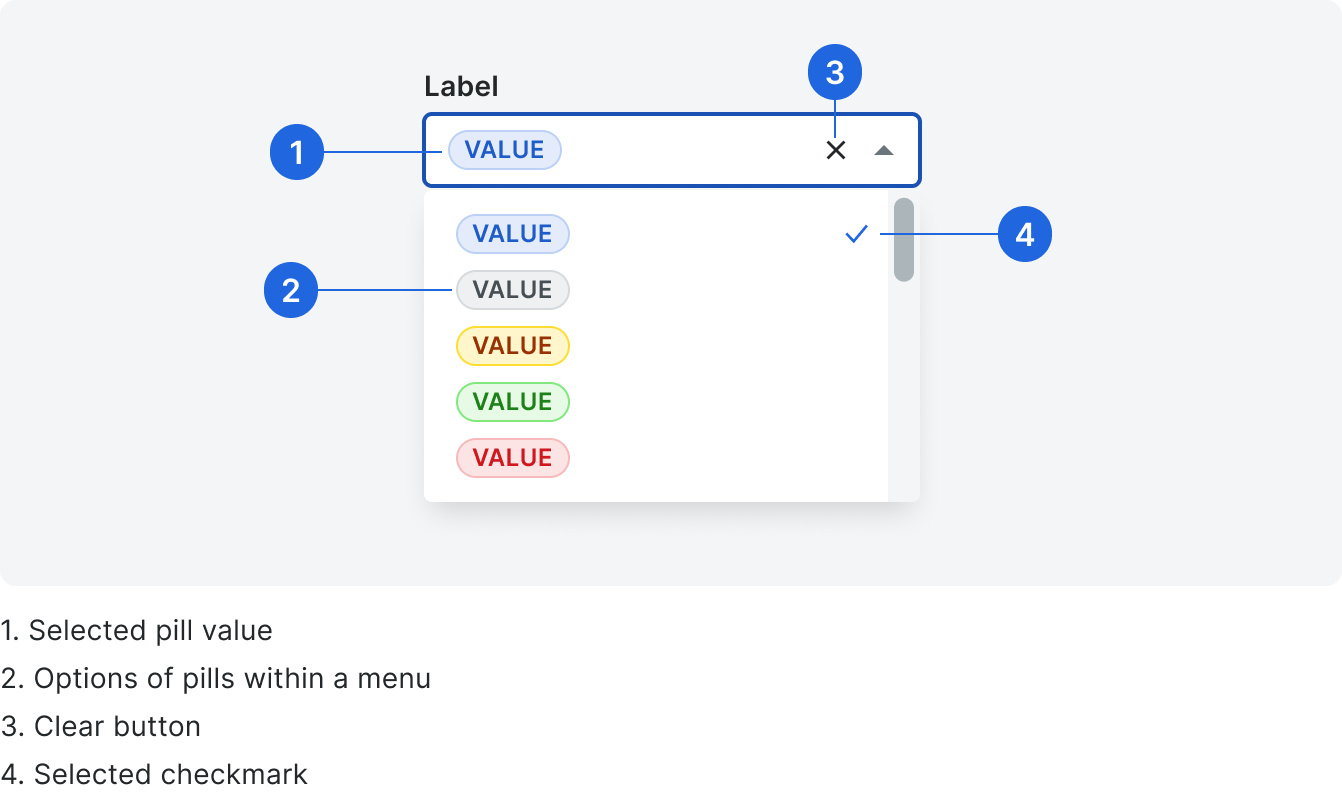This screenshot has width=1342, height=794.
Task: Click the X clear button in the field
Action: point(836,150)
